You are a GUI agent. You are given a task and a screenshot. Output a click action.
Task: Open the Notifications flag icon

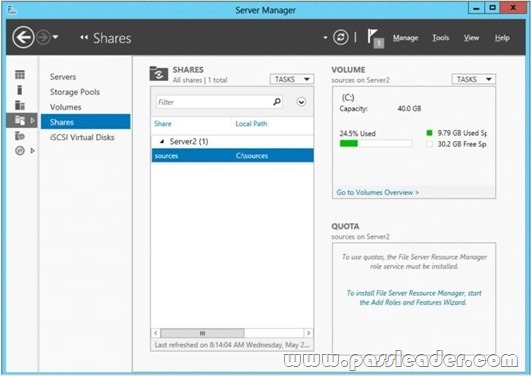click(x=375, y=38)
